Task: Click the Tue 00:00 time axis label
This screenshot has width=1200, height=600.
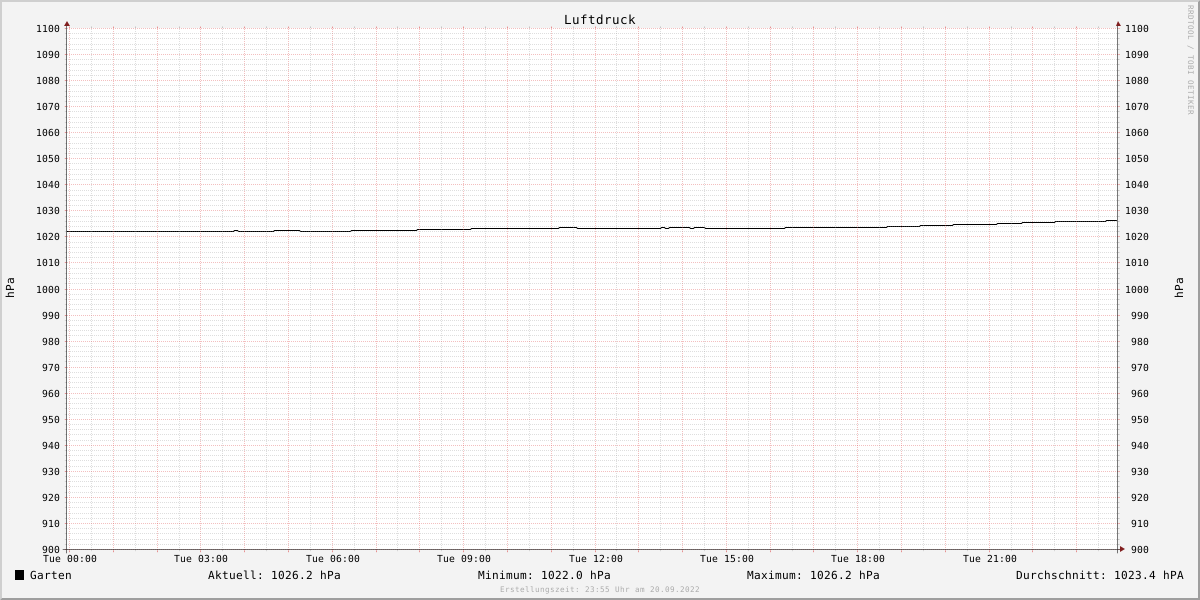Action: coord(70,559)
